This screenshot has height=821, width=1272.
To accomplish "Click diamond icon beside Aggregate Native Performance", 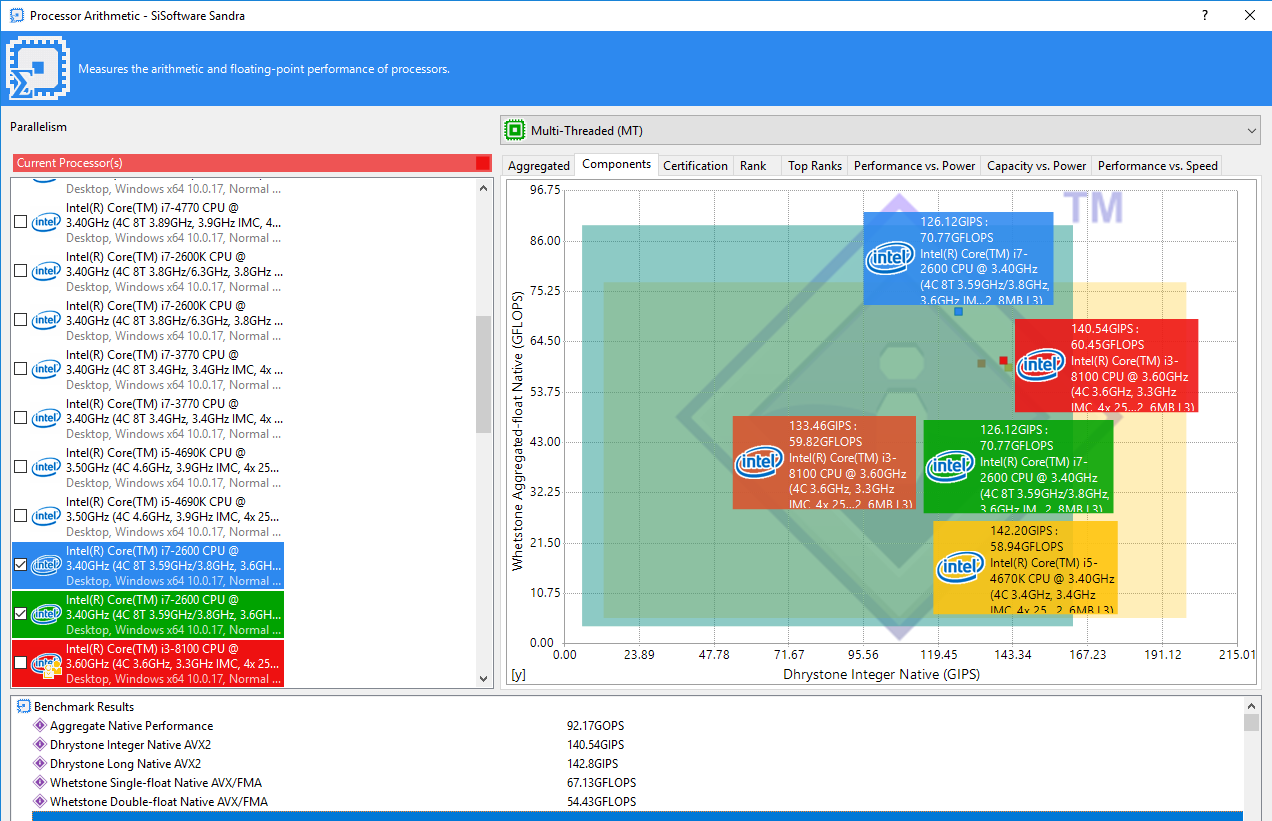I will tap(40, 726).
